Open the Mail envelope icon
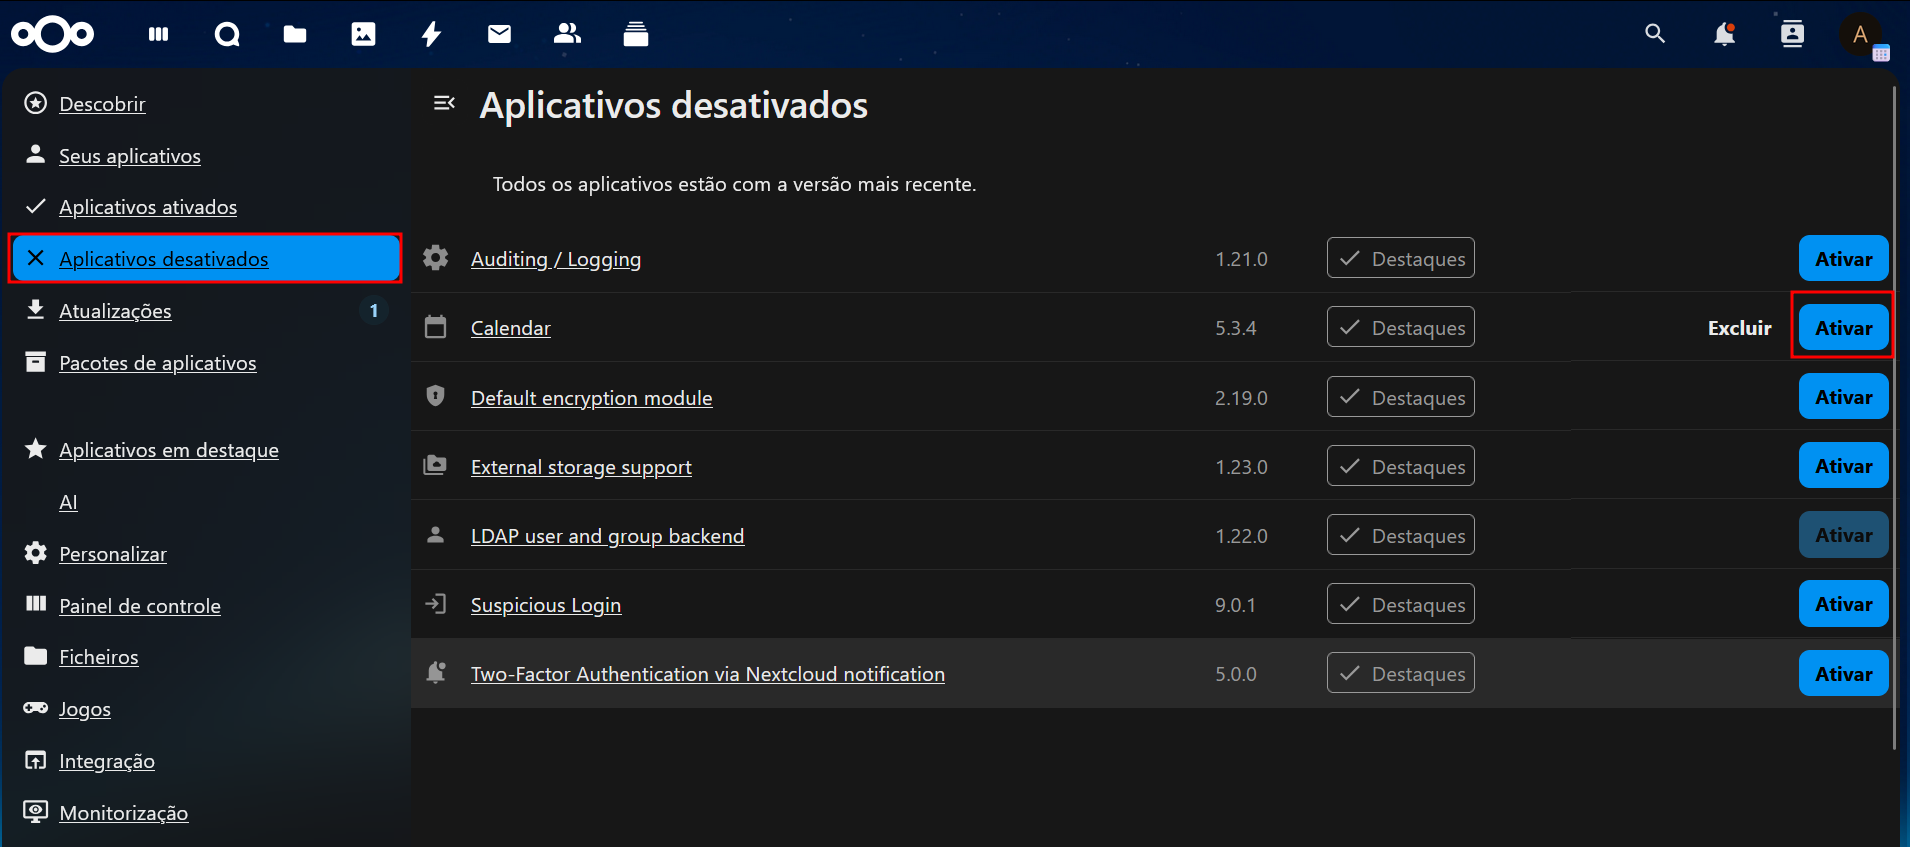The image size is (1910, 847). pyautogui.click(x=499, y=35)
